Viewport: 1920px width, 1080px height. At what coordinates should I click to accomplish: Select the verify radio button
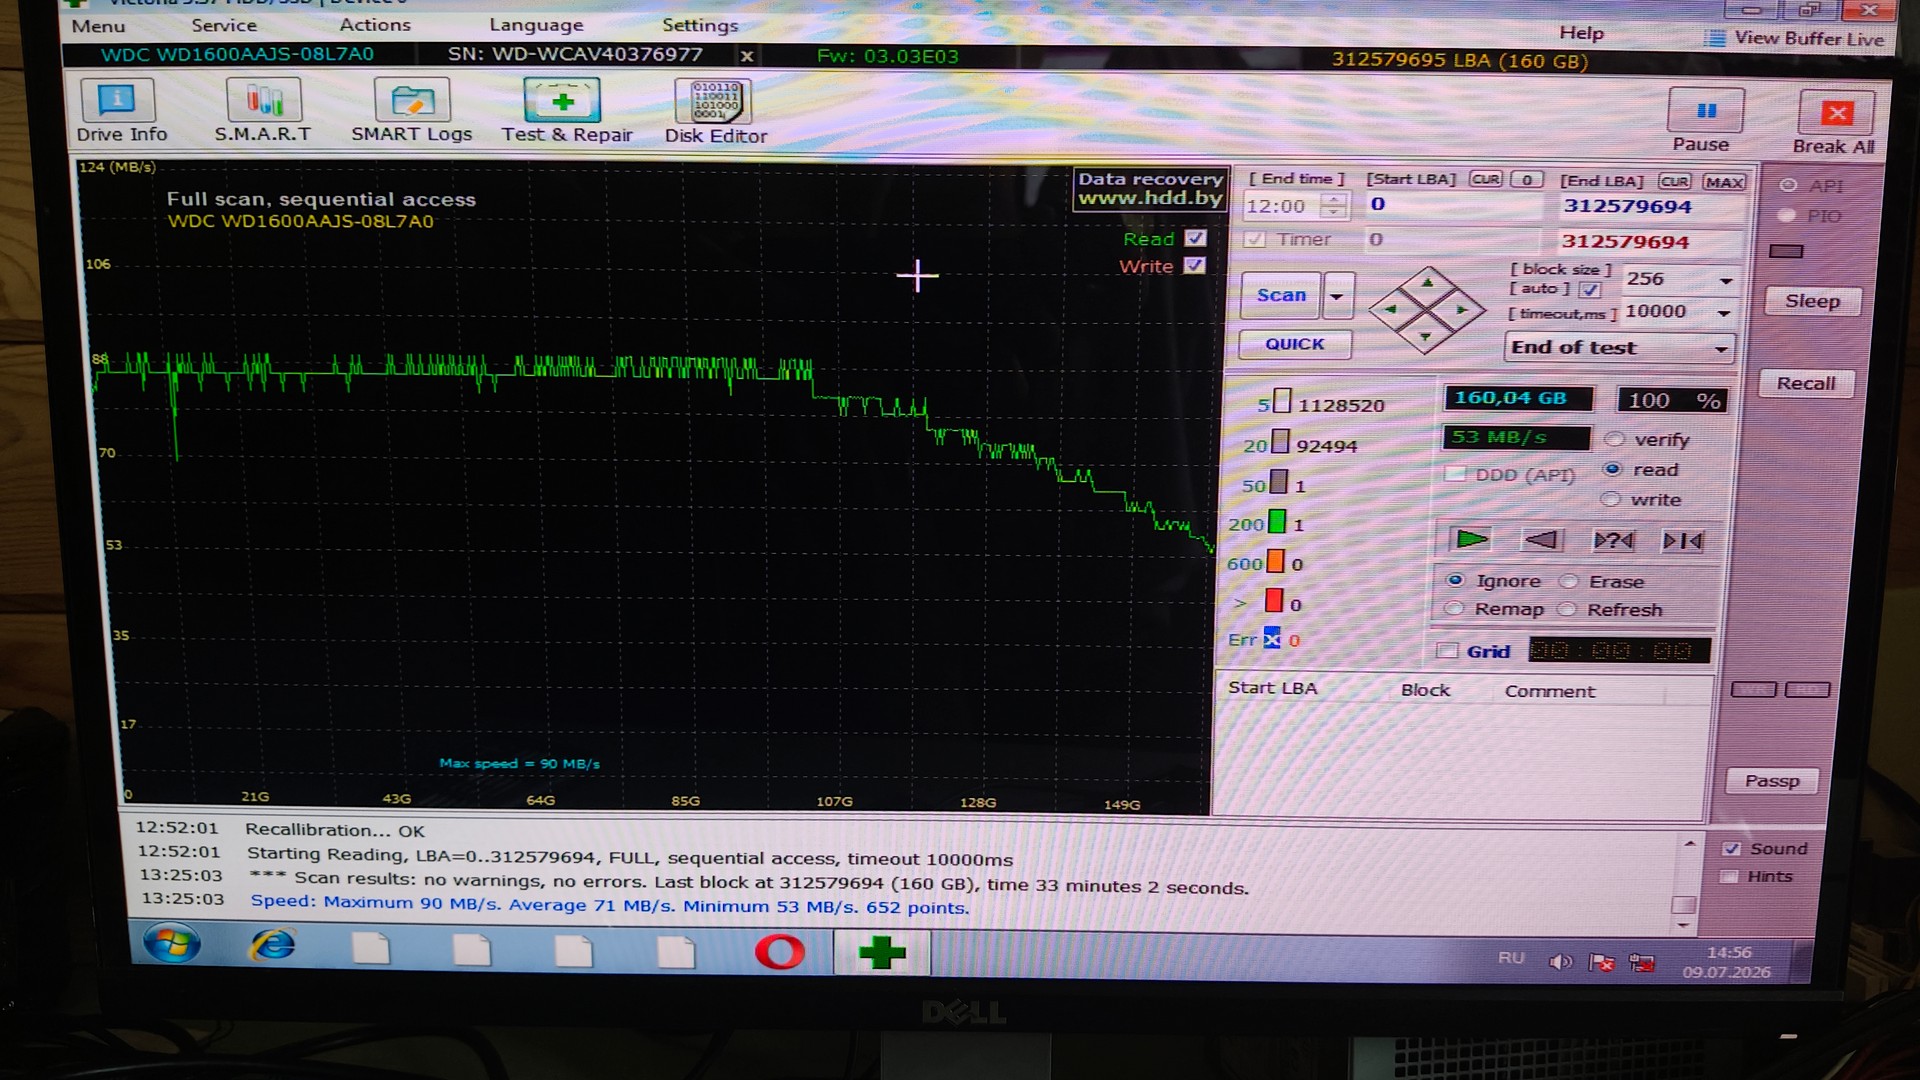tap(1614, 439)
